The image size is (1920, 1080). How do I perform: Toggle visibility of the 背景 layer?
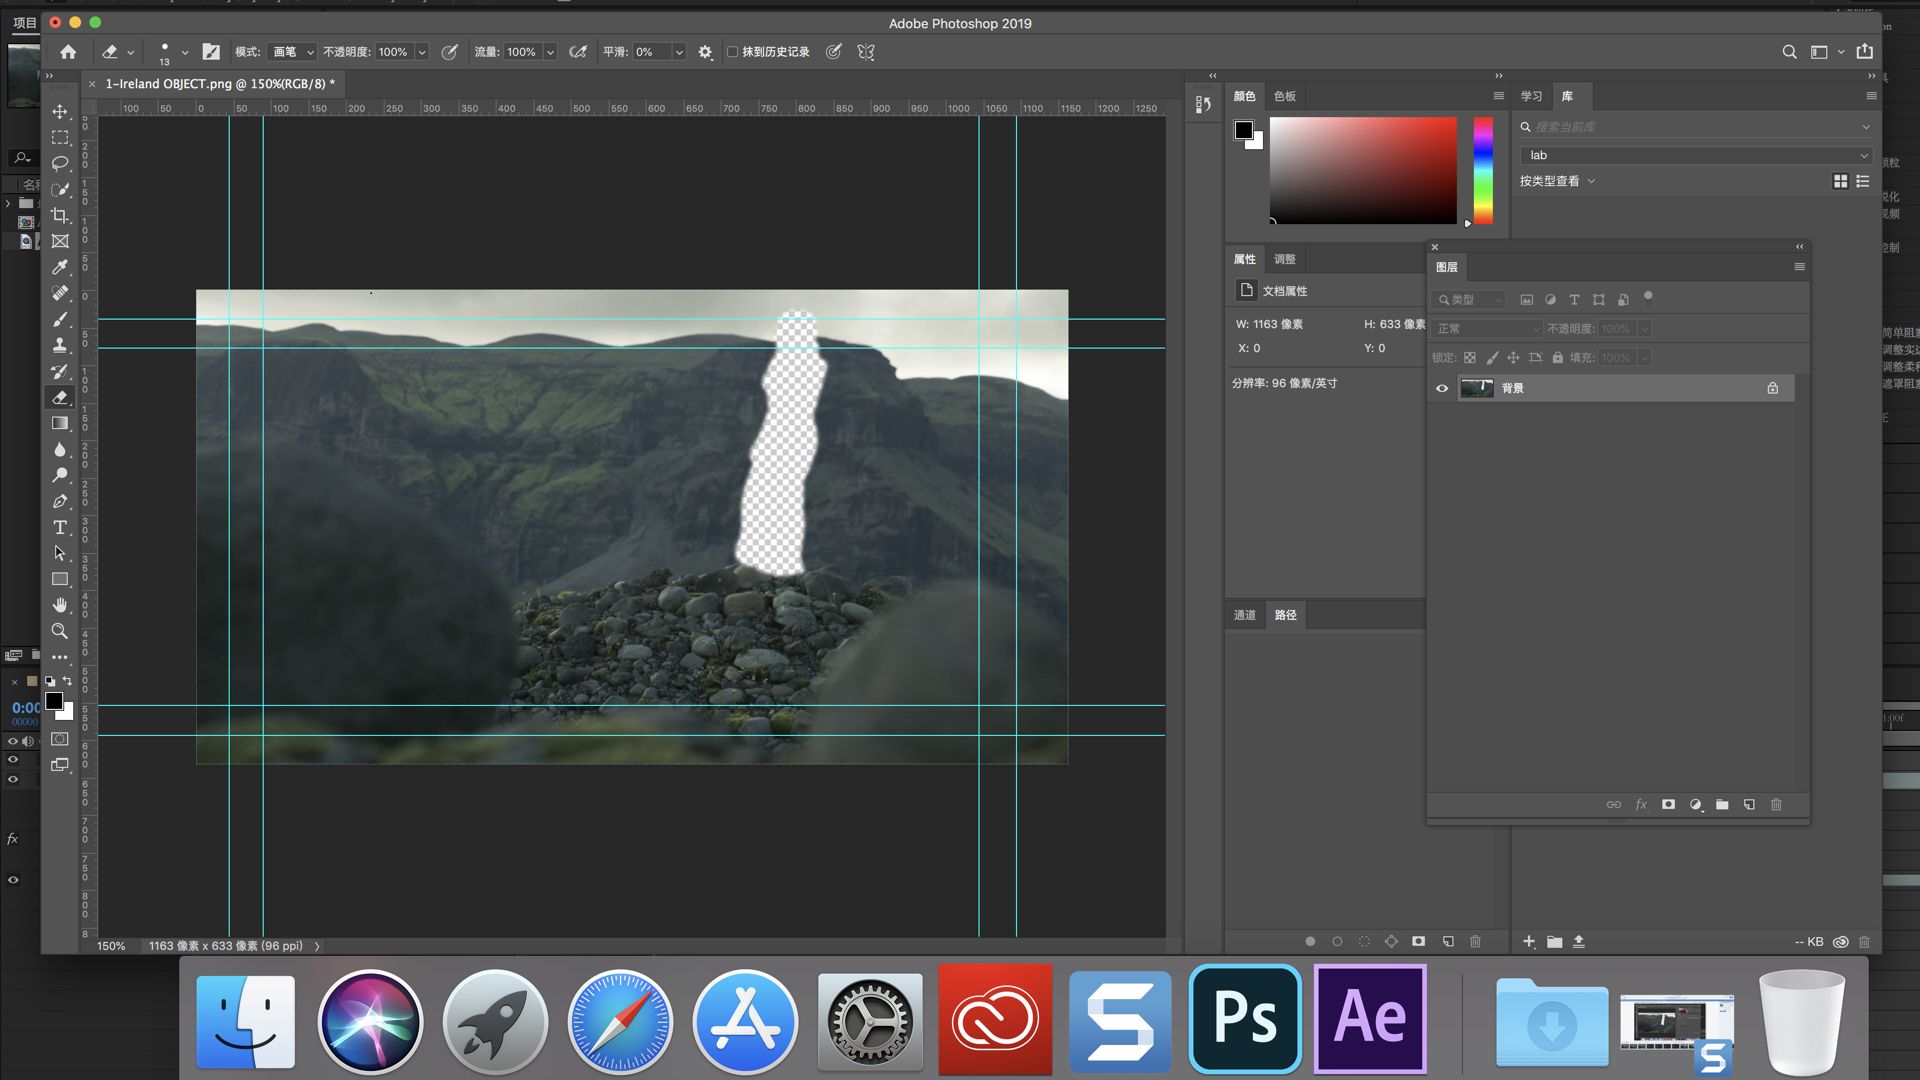(x=1441, y=388)
